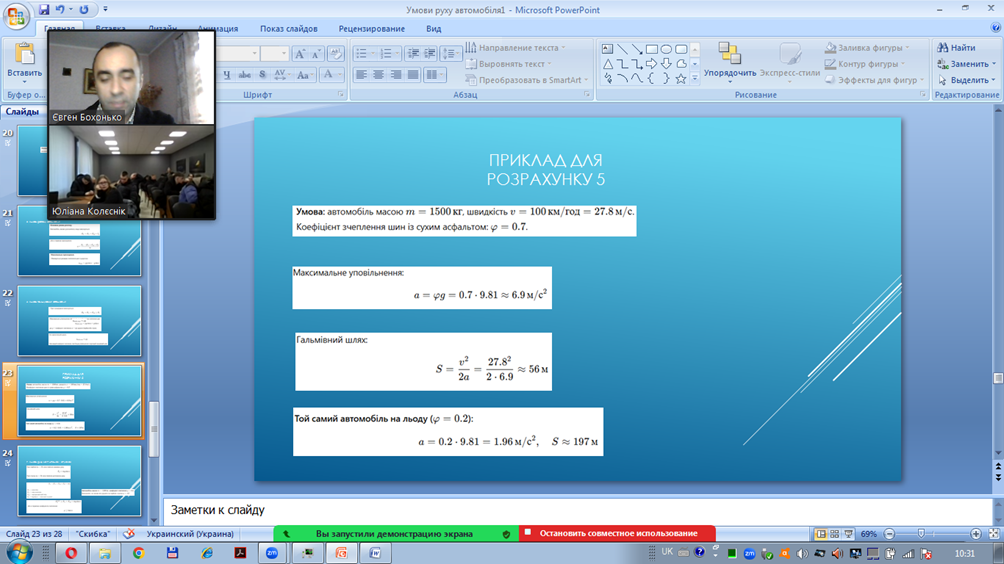Click the zoom in plus button
1004x564 pixels.
(x=976, y=534)
